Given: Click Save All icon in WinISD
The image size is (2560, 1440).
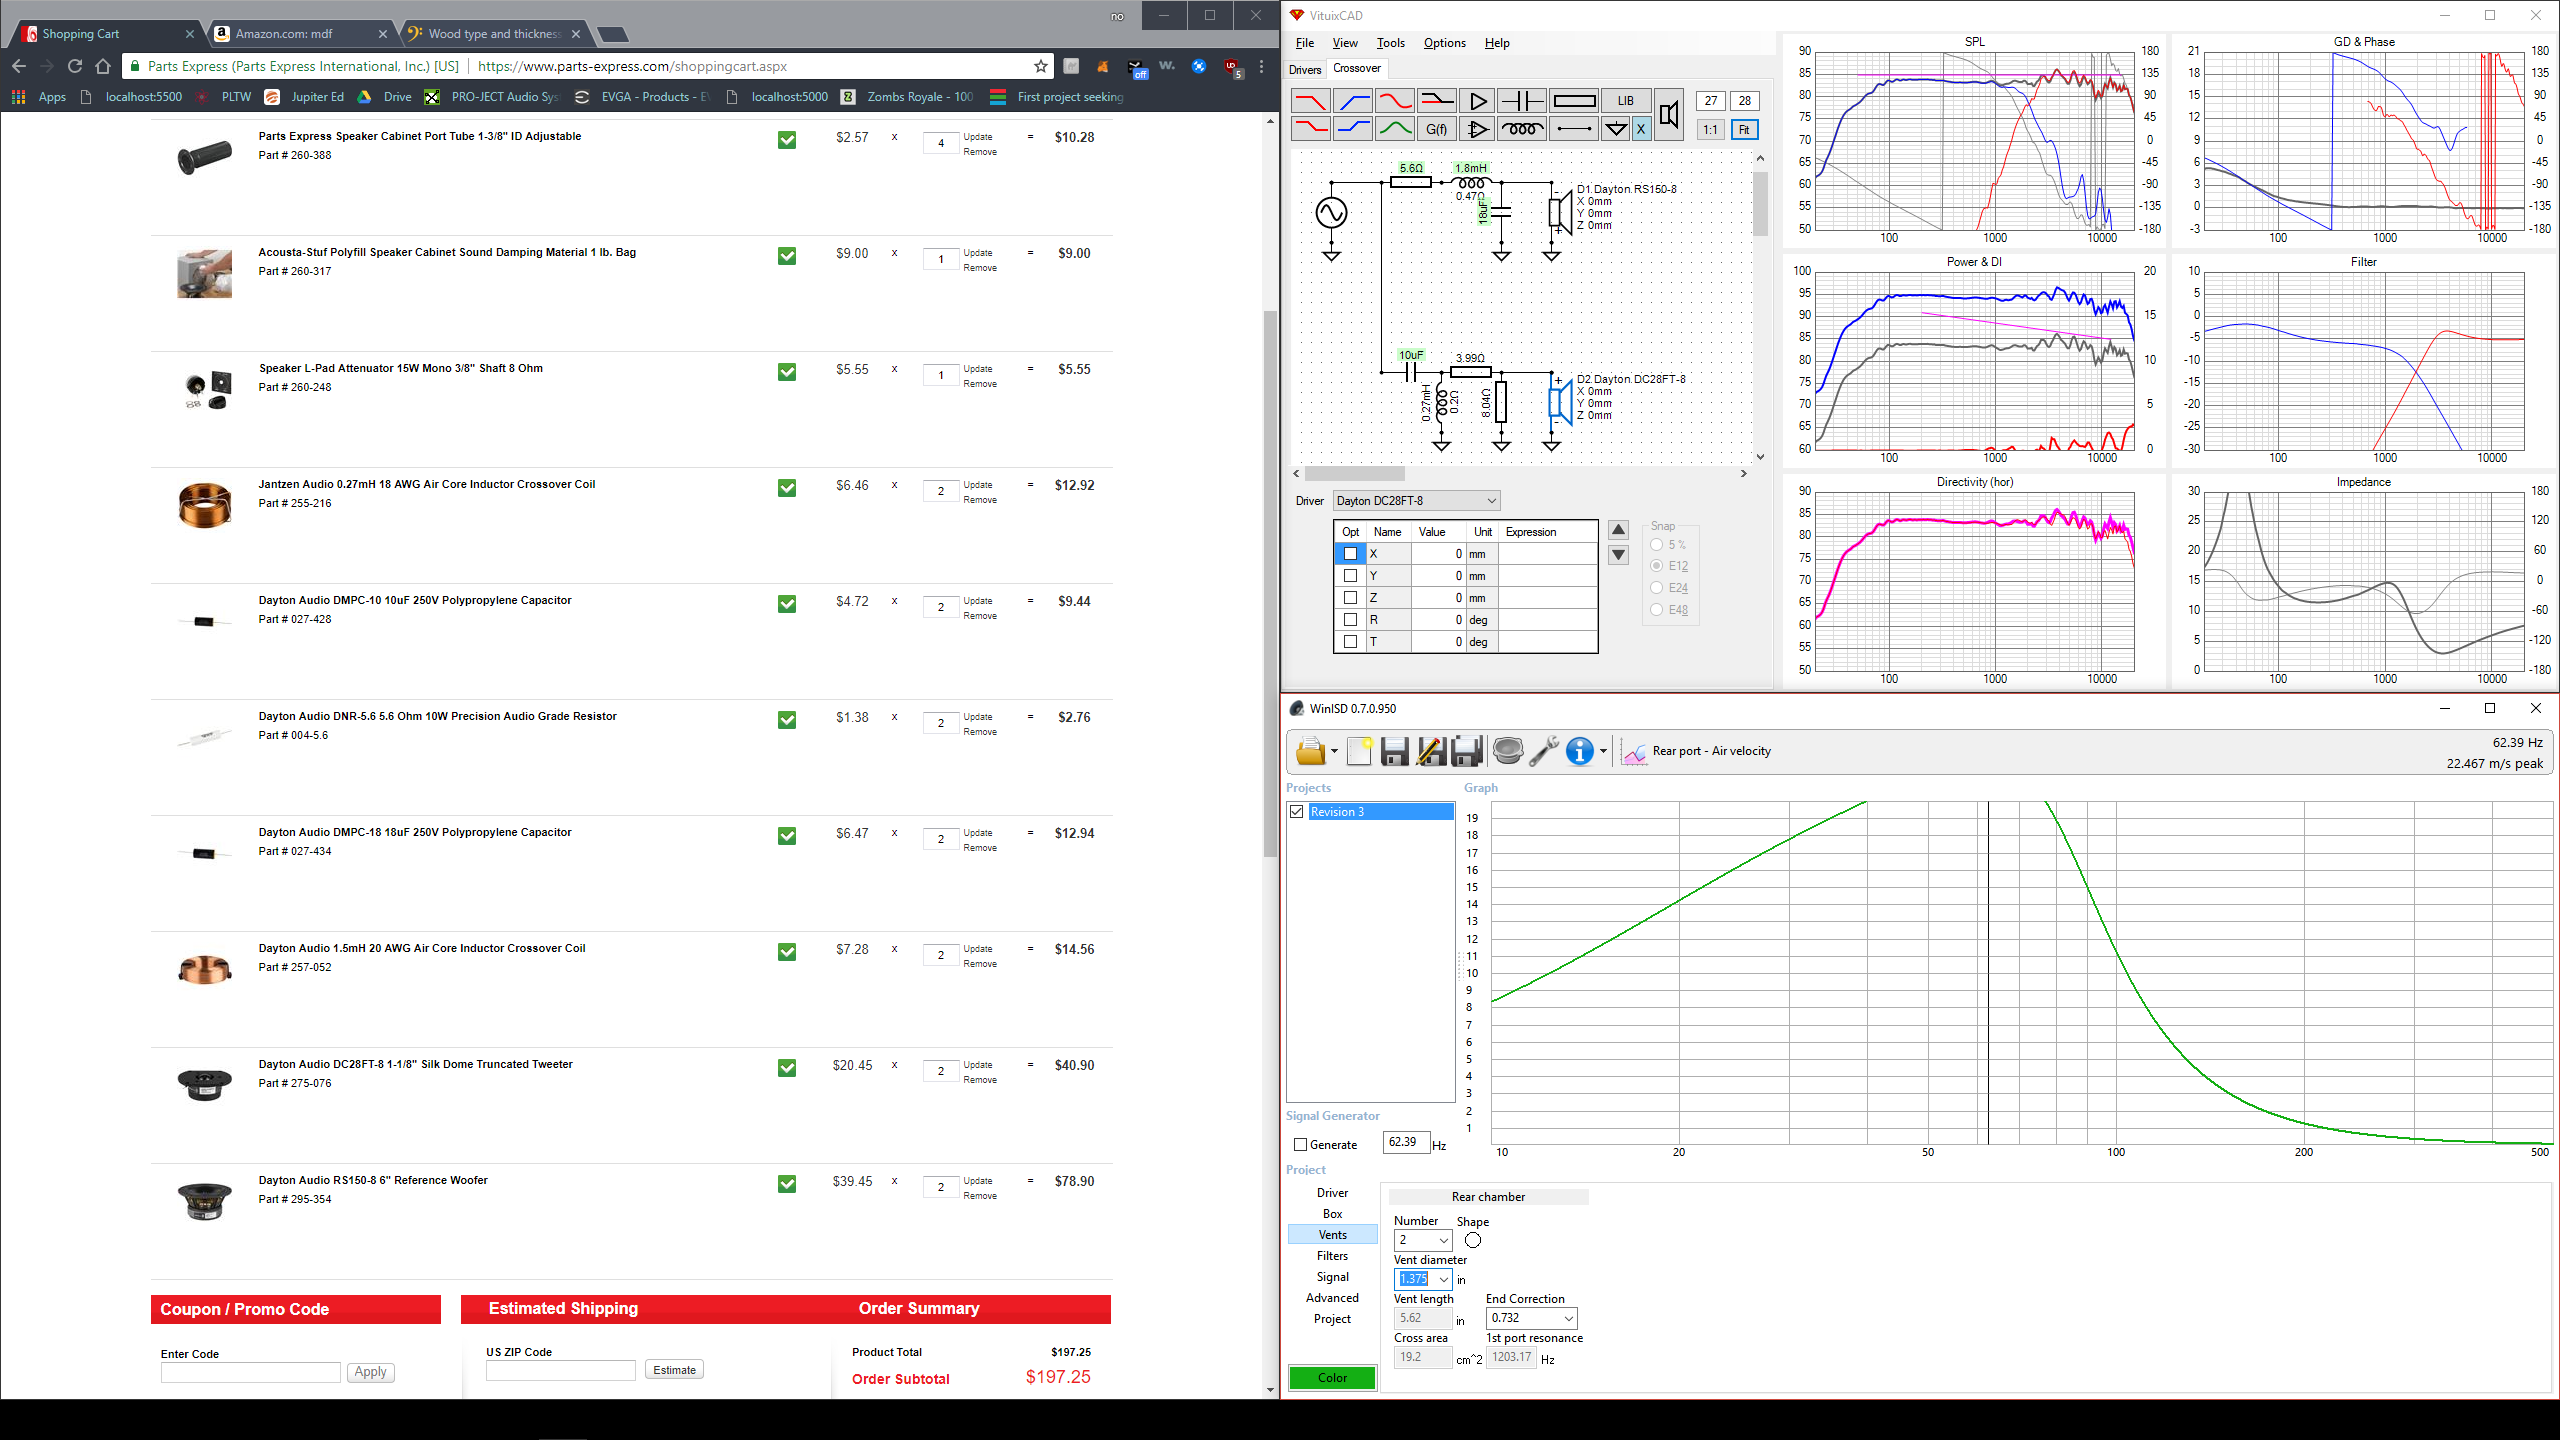Looking at the screenshot, I should [1467, 751].
